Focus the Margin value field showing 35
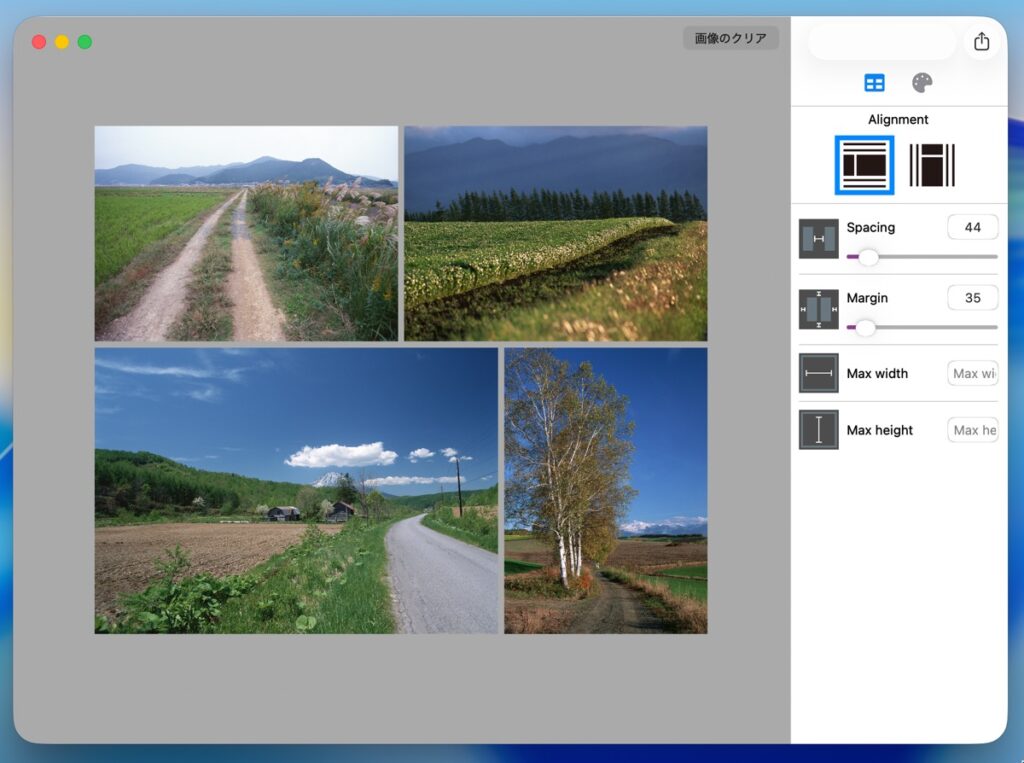1024x763 pixels. click(972, 298)
